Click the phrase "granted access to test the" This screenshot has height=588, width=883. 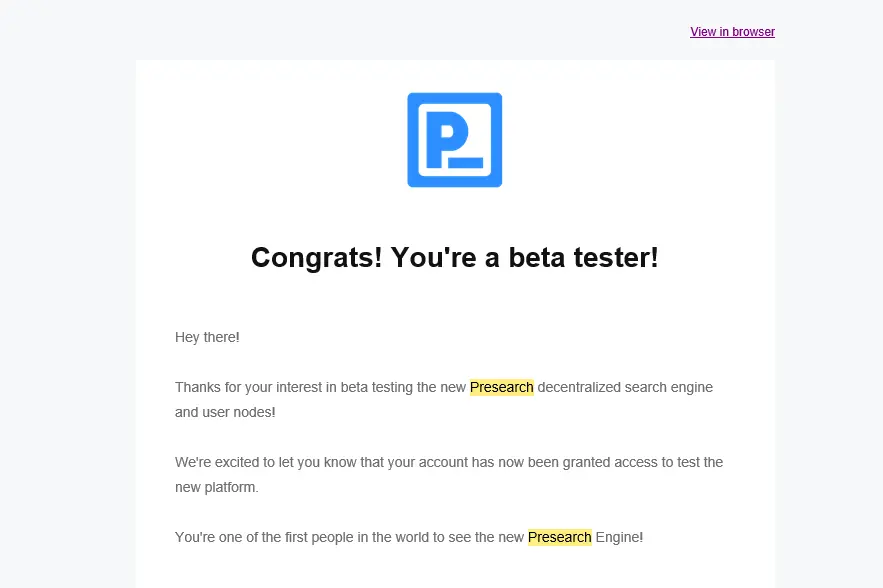pyautogui.click(x=643, y=462)
